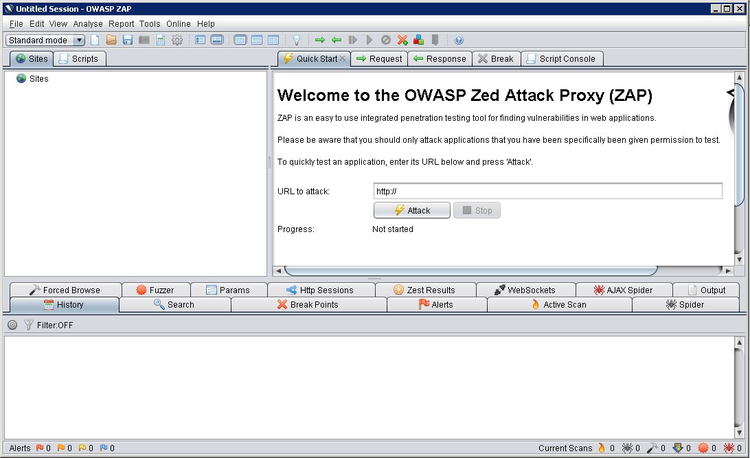Open the Alerts tab
This screenshot has width=750, height=458.
pos(437,305)
